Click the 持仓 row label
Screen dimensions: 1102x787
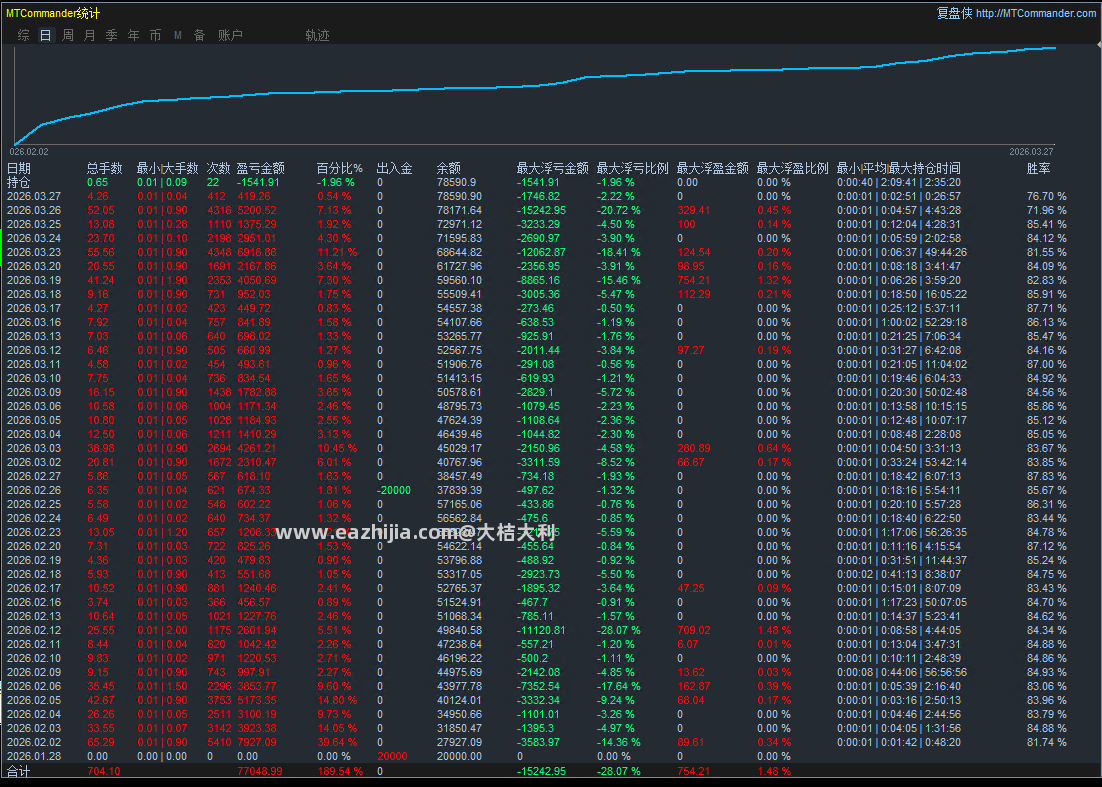pos(19,183)
